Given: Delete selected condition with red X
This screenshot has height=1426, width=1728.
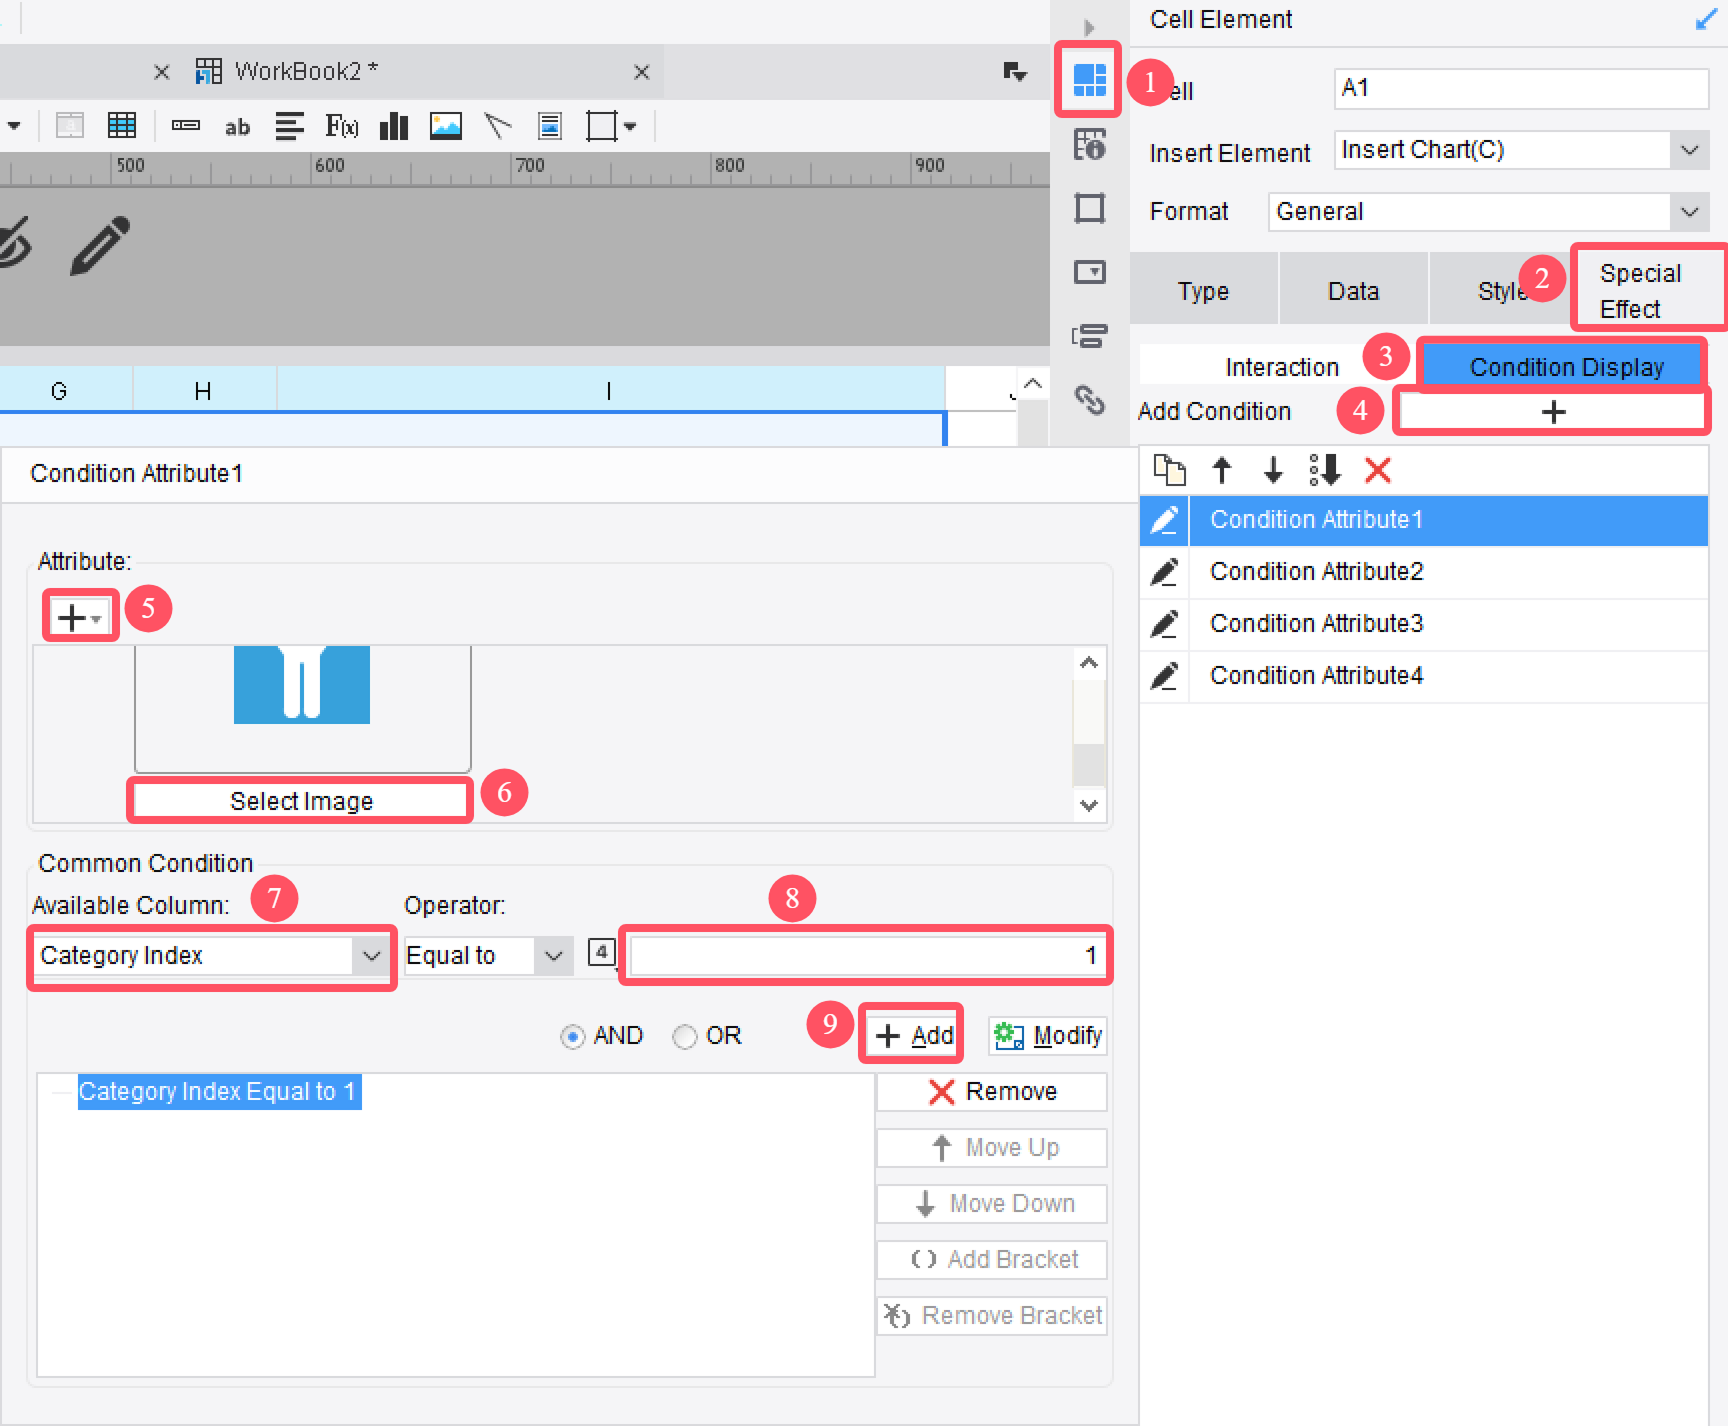Looking at the screenshot, I should pyautogui.click(x=1378, y=470).
